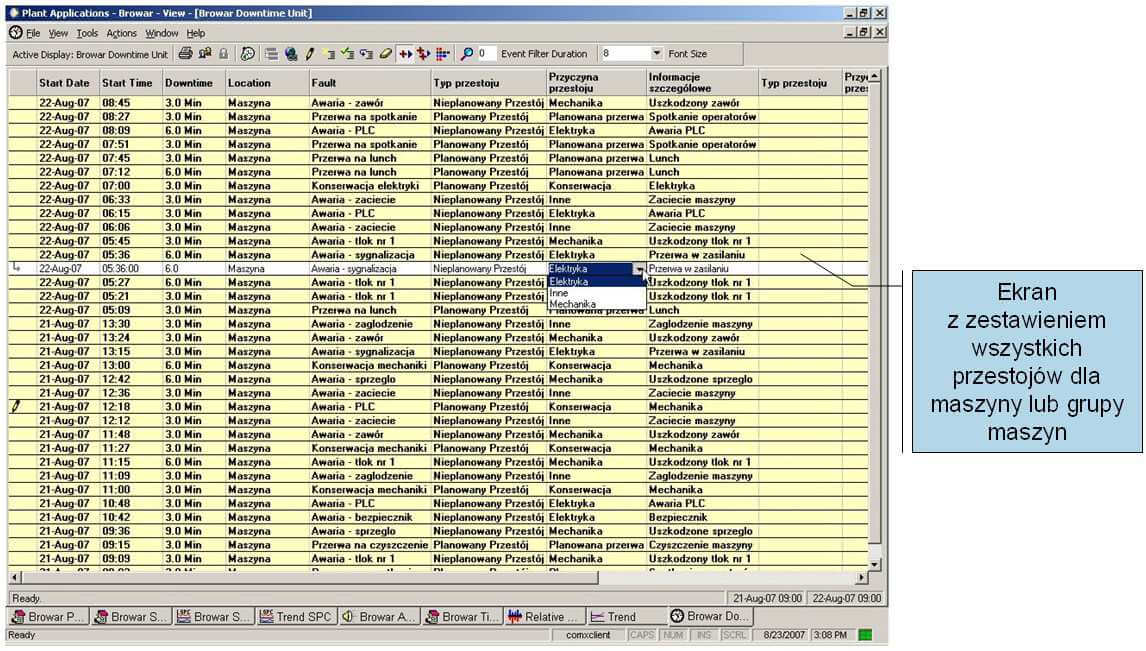Click the Start Time column header
The height and width of the screenshot is (651, 1146).
pos(130,83)
